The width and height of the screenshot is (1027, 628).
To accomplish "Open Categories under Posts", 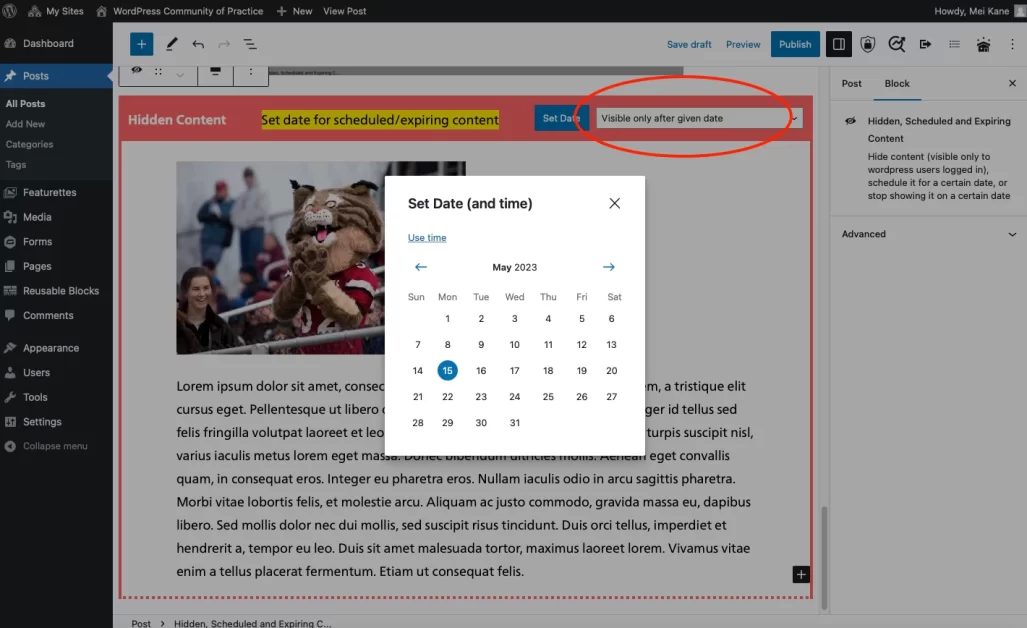I will pyautogui.click(x=29, y=144).
